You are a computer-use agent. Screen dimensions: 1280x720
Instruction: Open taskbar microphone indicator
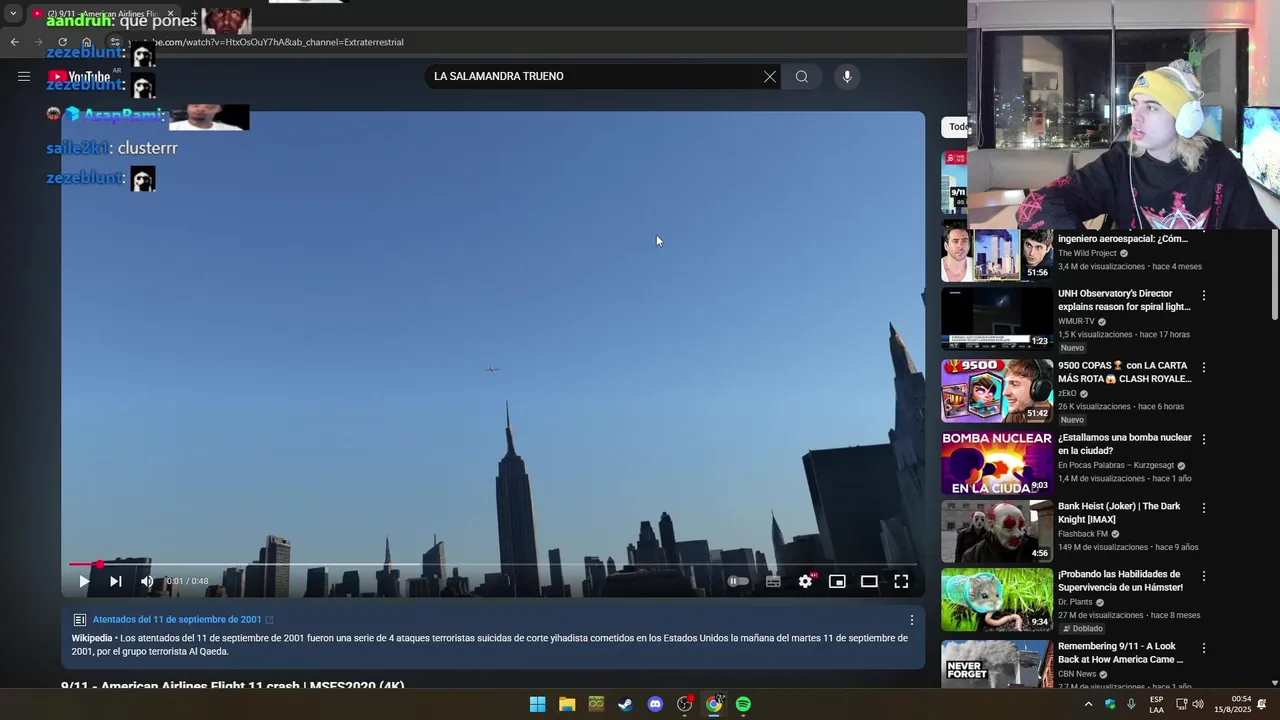click(x=1131, y=704)
